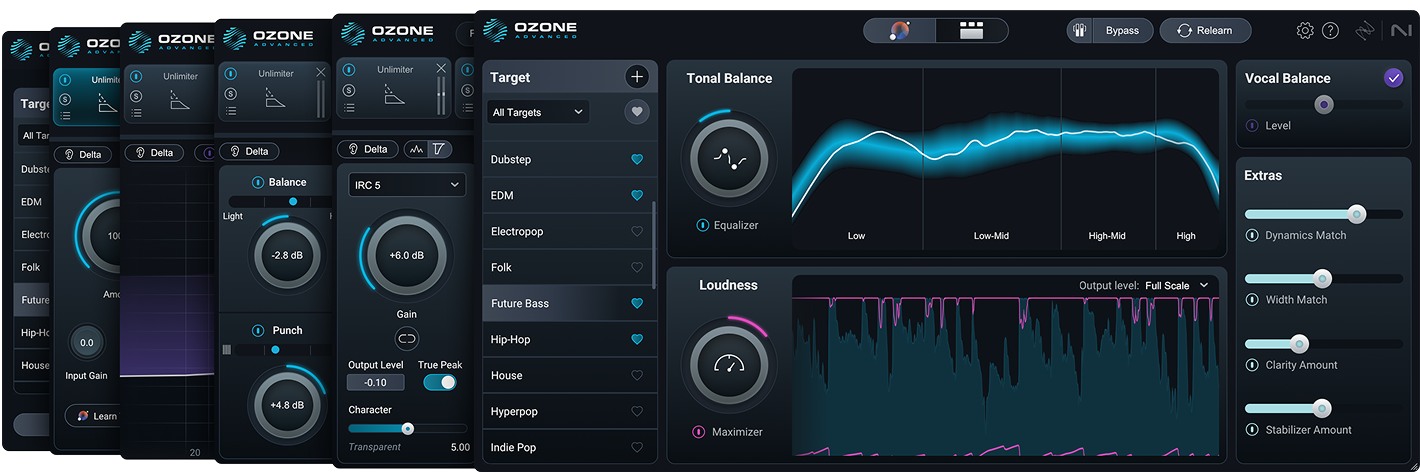
Task: Click the threshold view icon beside Delta
Action: coord(439,150)
